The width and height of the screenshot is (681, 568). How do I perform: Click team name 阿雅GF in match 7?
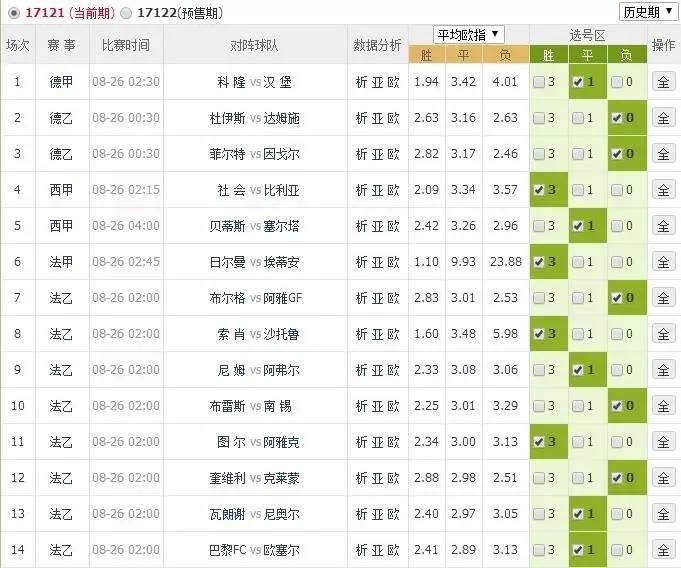(x=283, y=298)
